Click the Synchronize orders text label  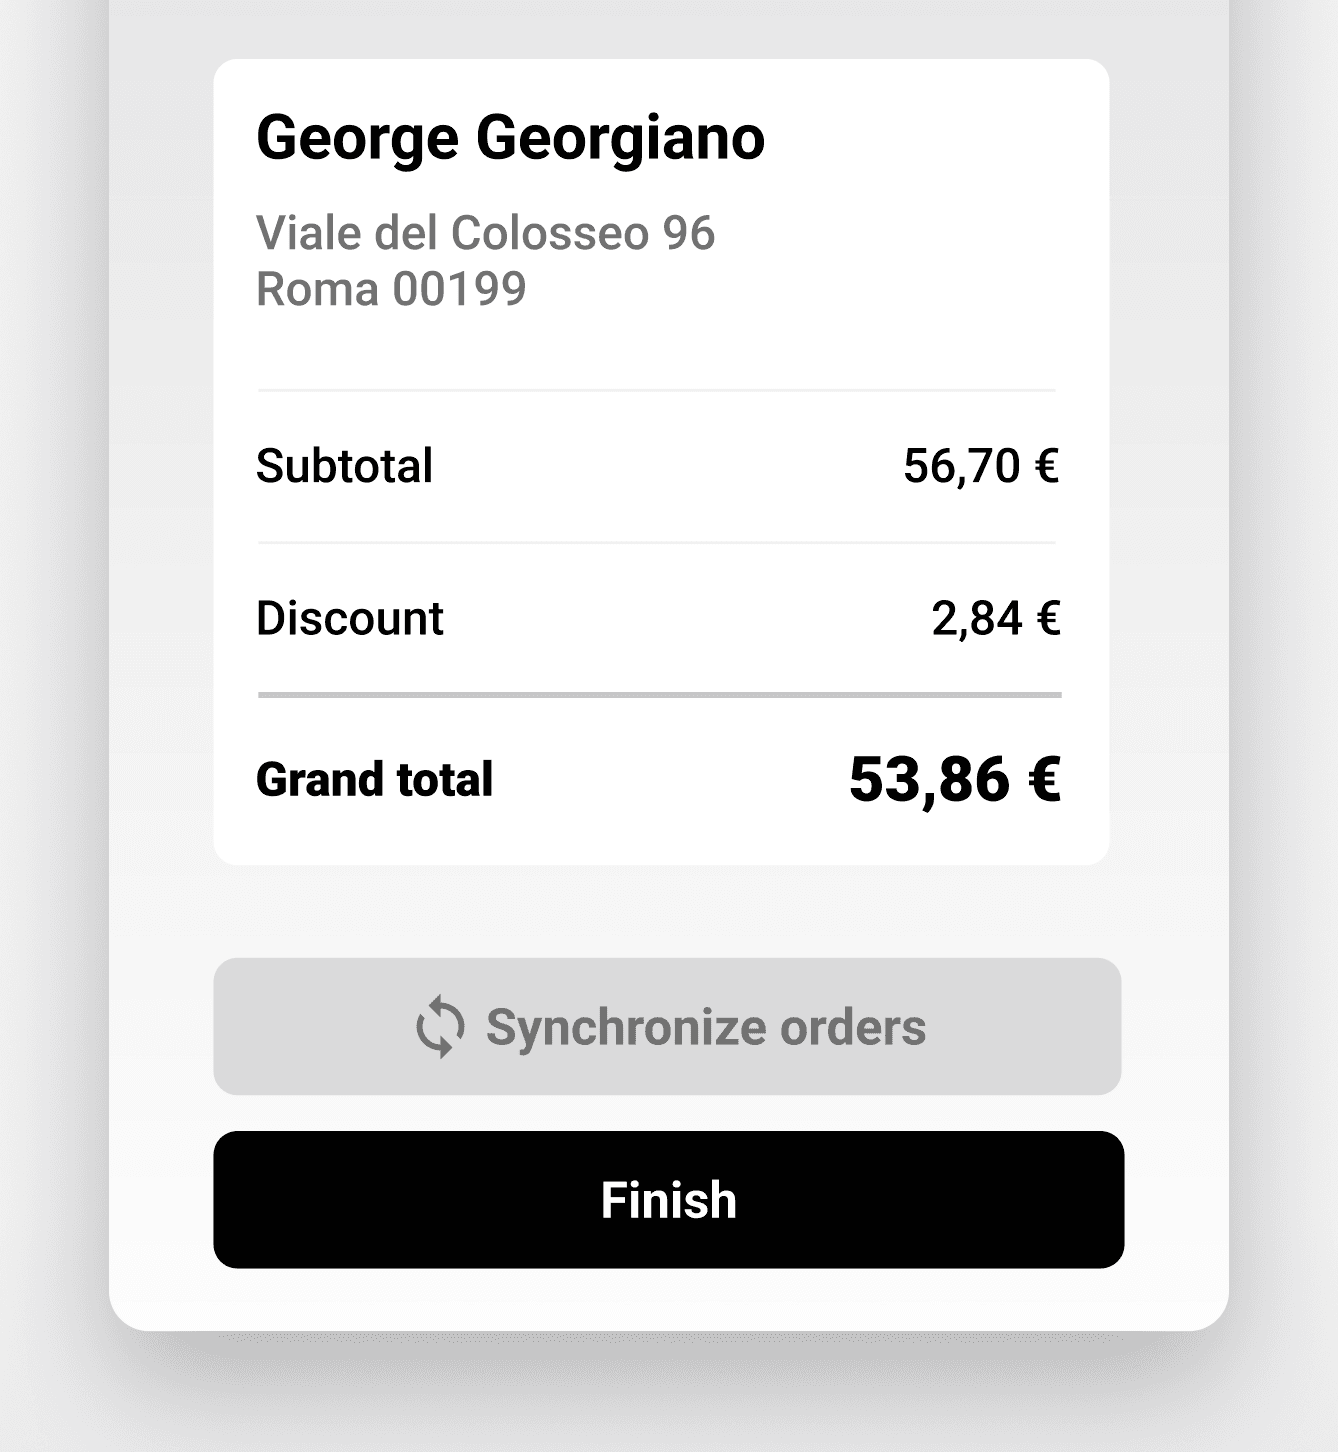(x=706, y=1027)
